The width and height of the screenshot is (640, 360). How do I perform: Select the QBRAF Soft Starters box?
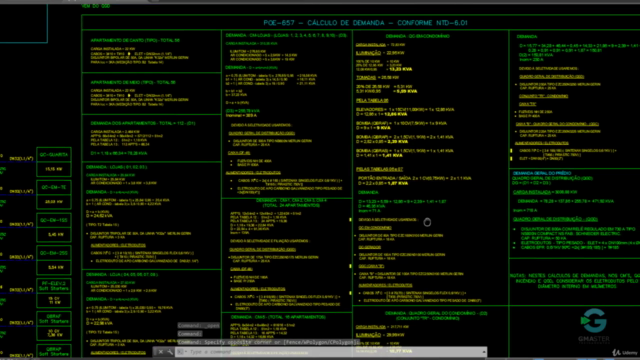54,319
